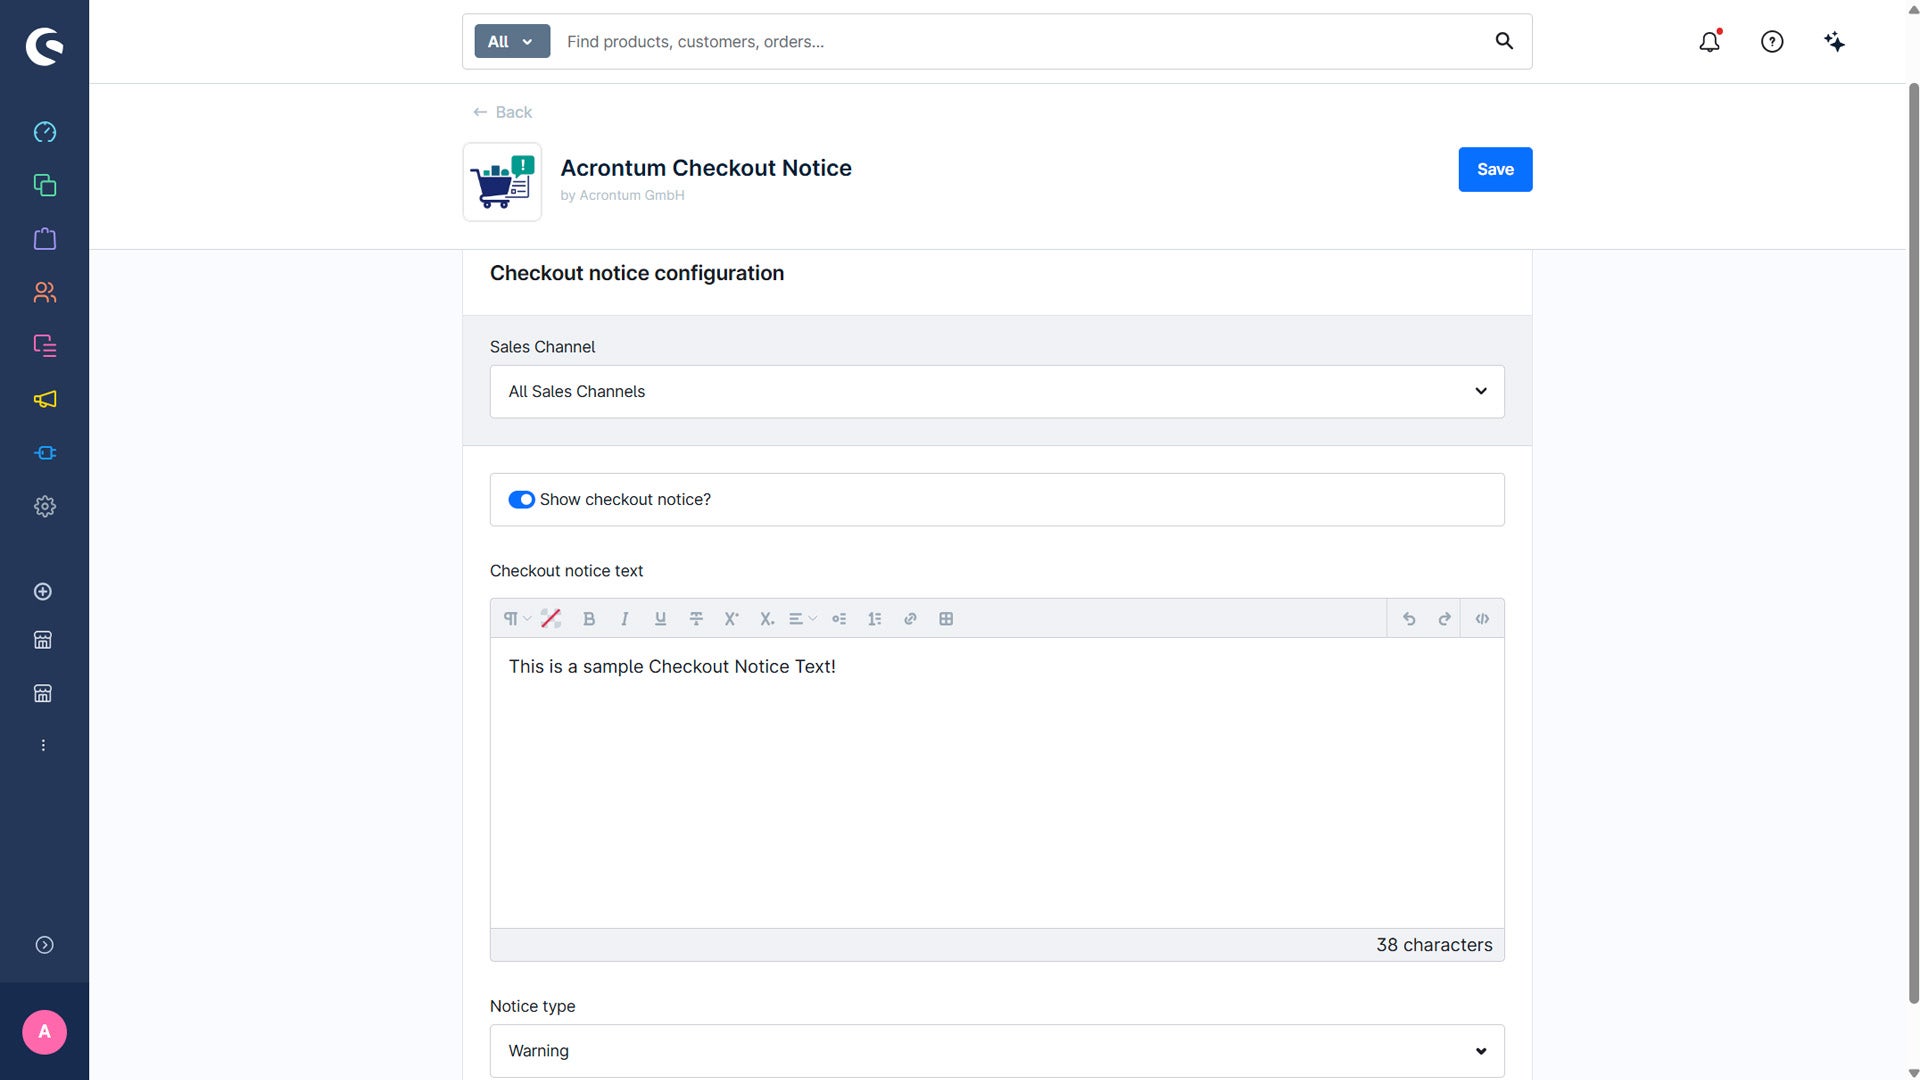The image size is (1920, 1080).
Task: Open the notifications bell
Action: [1710, 41]
